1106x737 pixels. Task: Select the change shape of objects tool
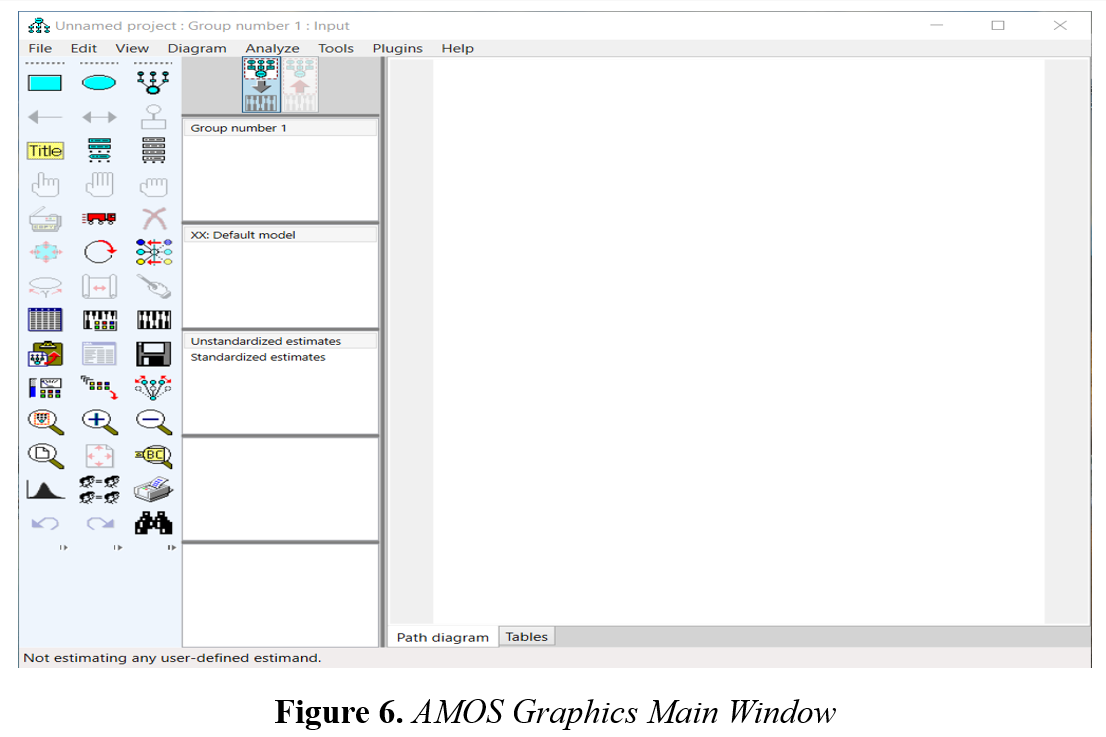pos(44,252)
